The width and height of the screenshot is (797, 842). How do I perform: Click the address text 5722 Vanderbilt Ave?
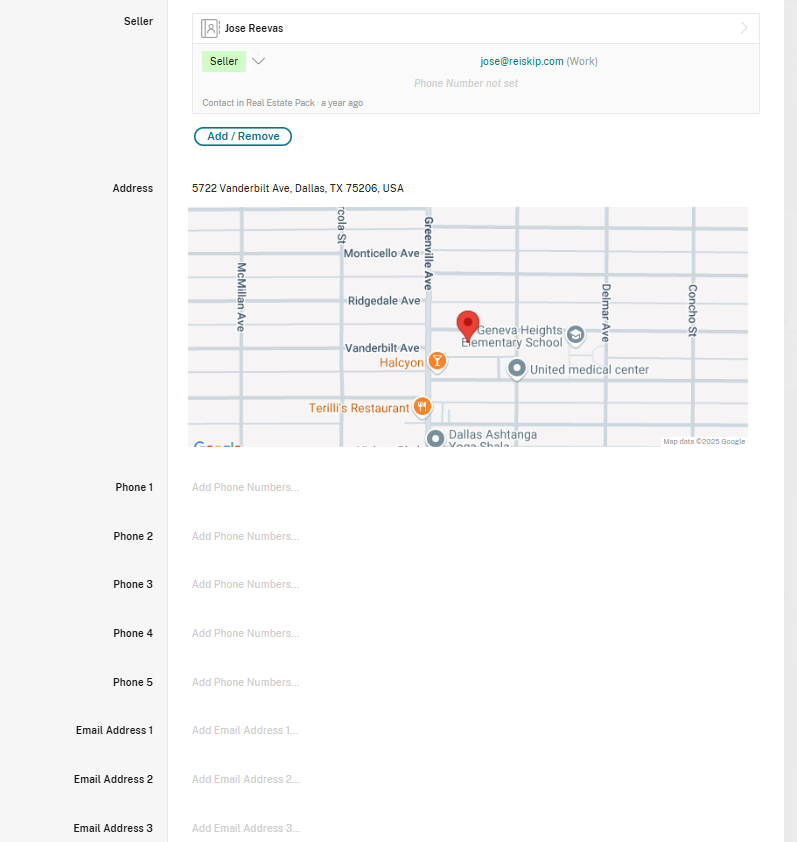[298, 188]
